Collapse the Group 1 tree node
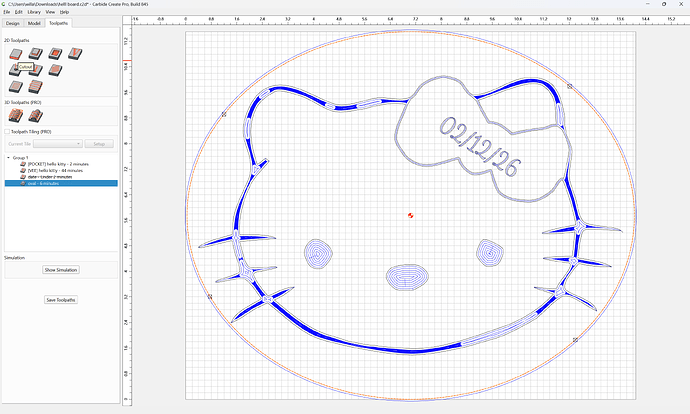Image resolution: width=690 pixels, height=414 pixels. (8, 158)
